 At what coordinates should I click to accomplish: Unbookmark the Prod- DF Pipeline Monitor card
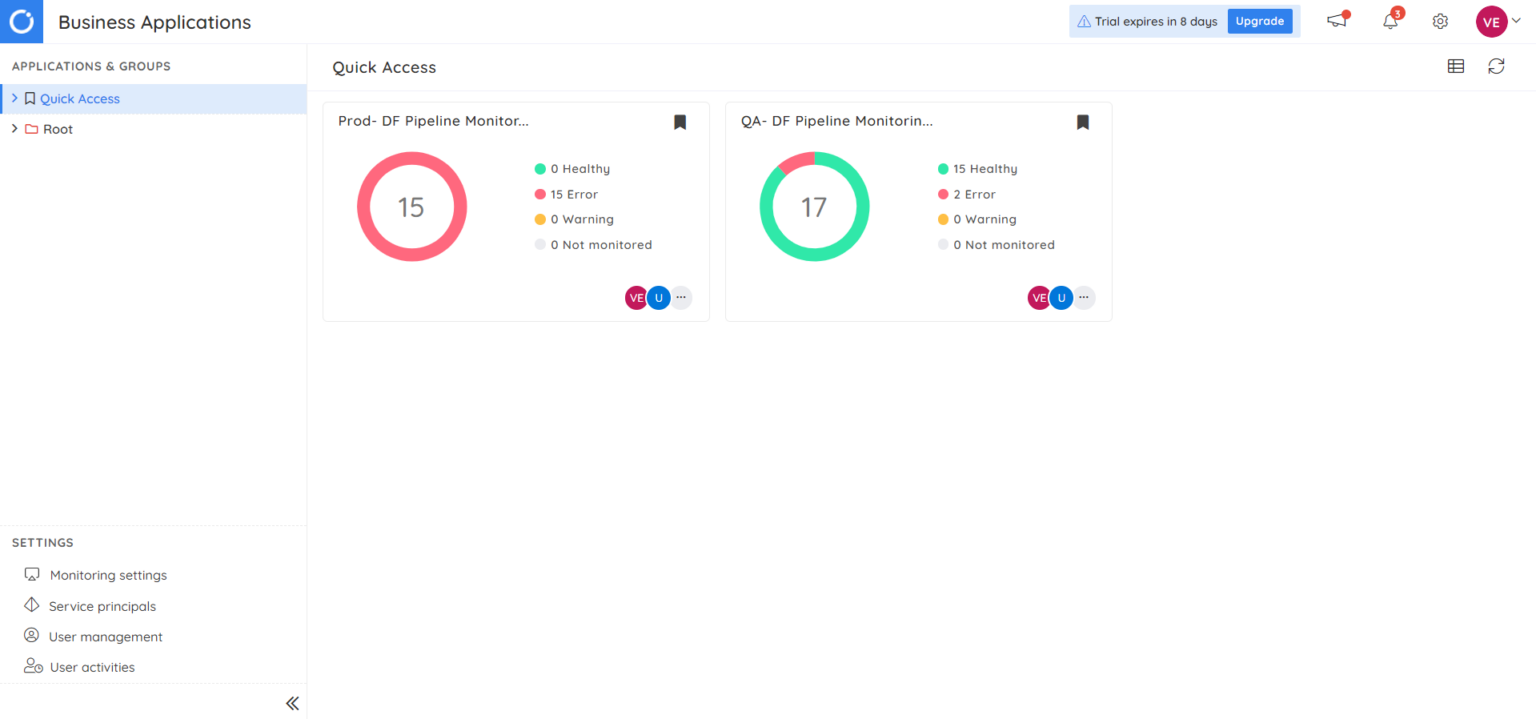click(680, 121)
